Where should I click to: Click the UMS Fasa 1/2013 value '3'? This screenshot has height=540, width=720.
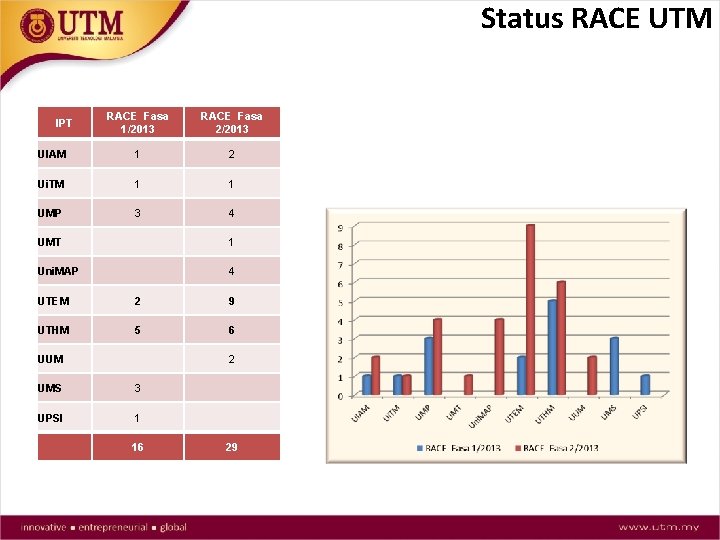[137, 388]
